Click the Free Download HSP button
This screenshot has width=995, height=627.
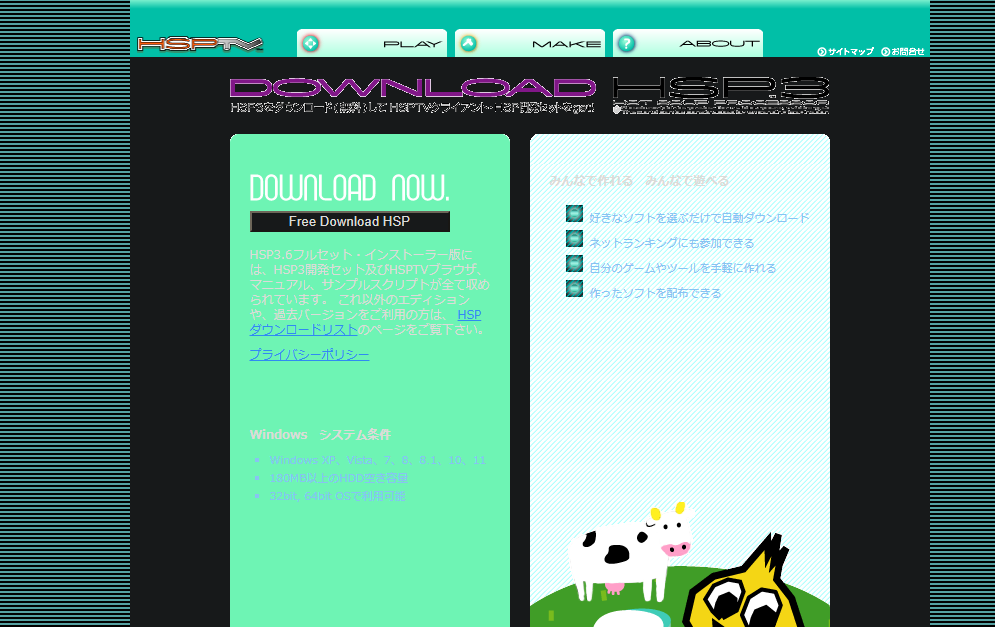[x=350, y=221]
